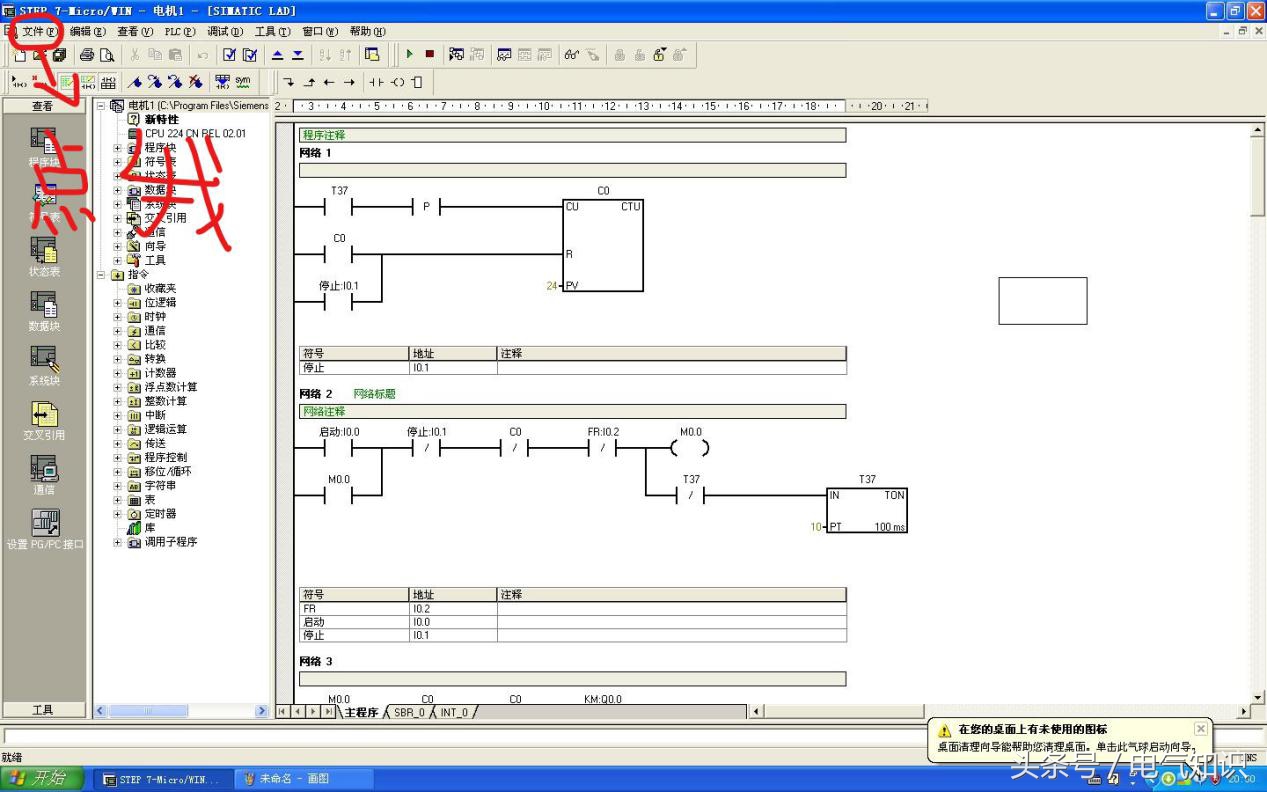
Task: Click the Windows 开始 Start button
Action: coord(40,779)
